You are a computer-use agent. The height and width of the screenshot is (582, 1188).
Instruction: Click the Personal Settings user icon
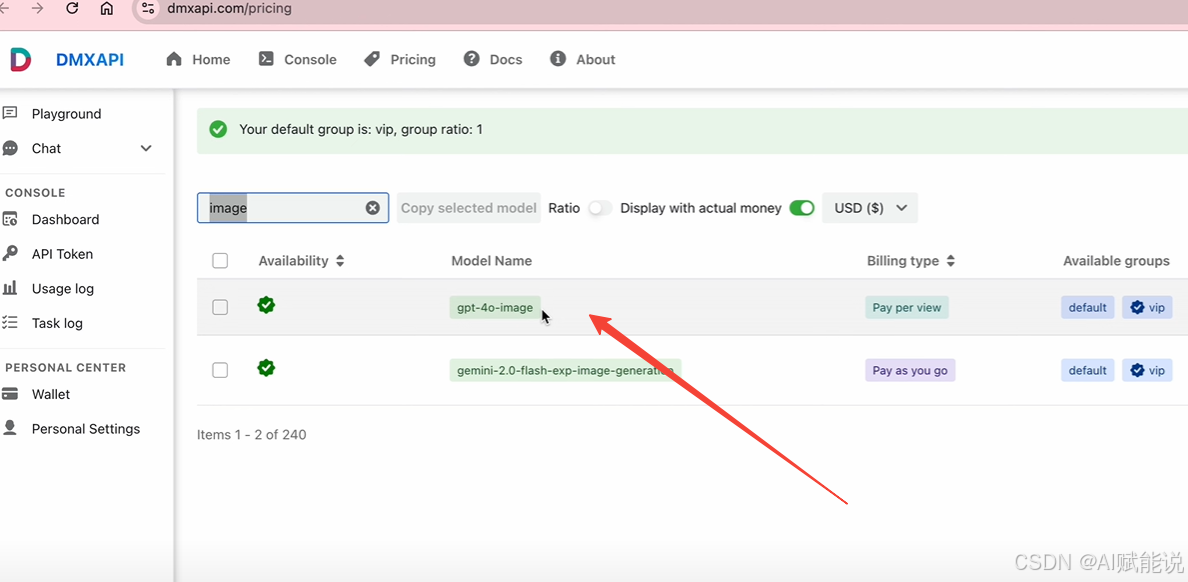10,428
